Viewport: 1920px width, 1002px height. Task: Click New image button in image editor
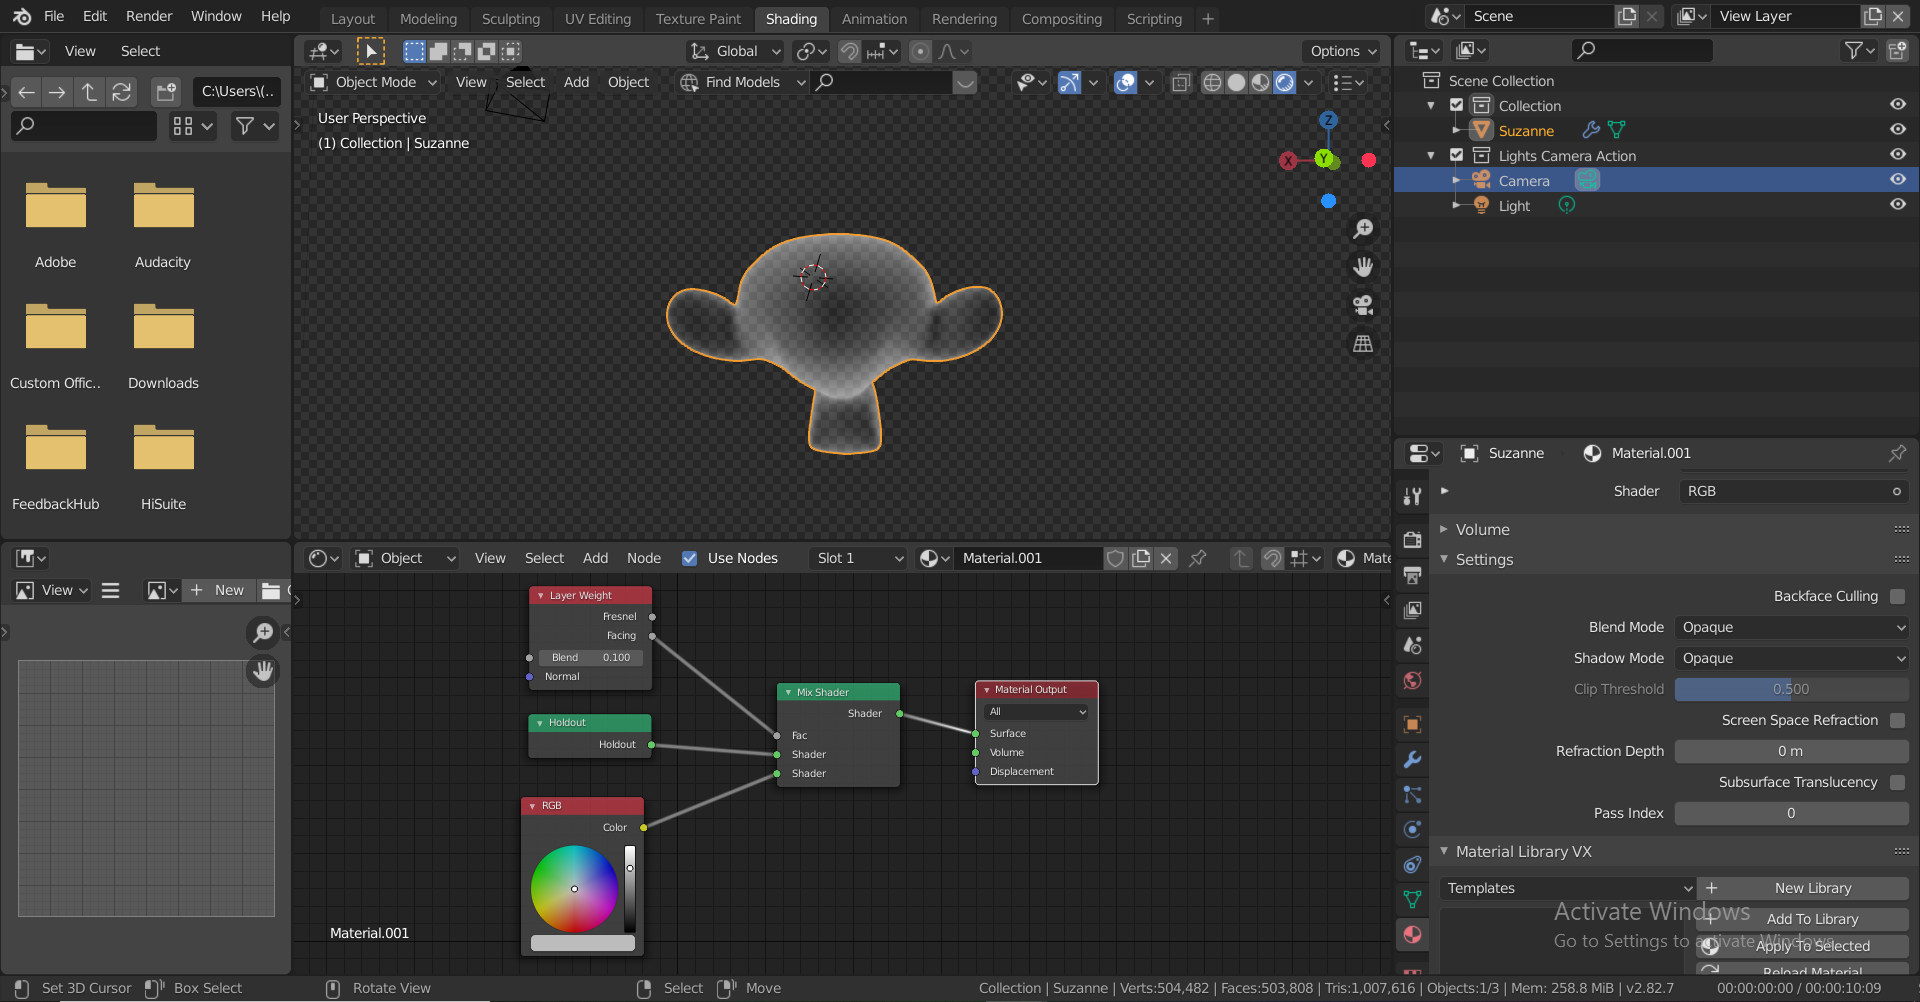pyautogui.click(x=218, y=590)
